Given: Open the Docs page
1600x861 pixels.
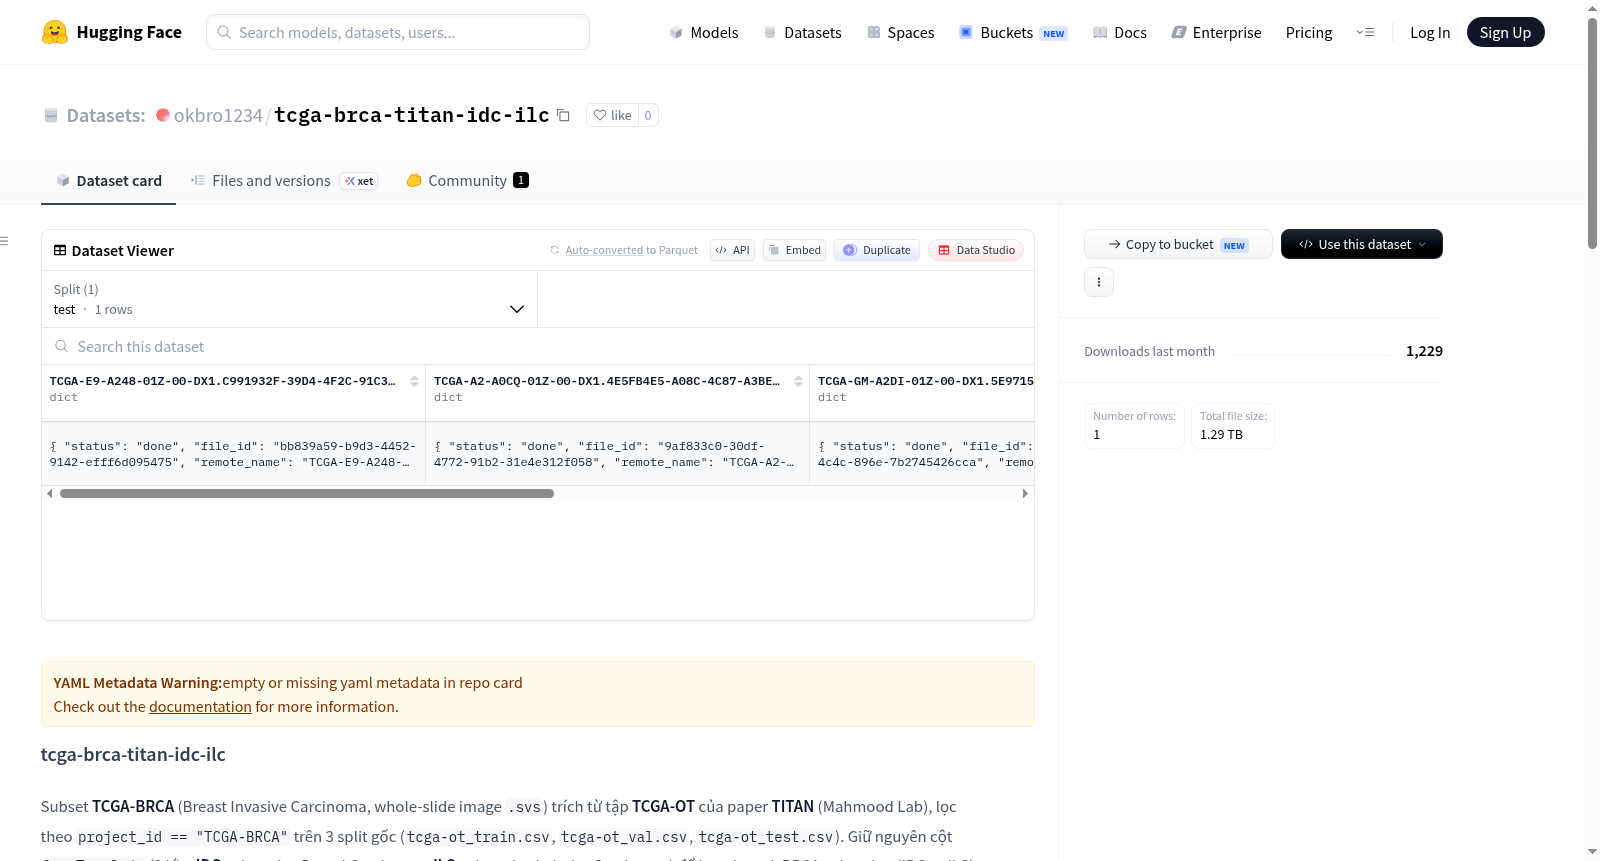Looking at the screenshot, I should [1120, 32].
